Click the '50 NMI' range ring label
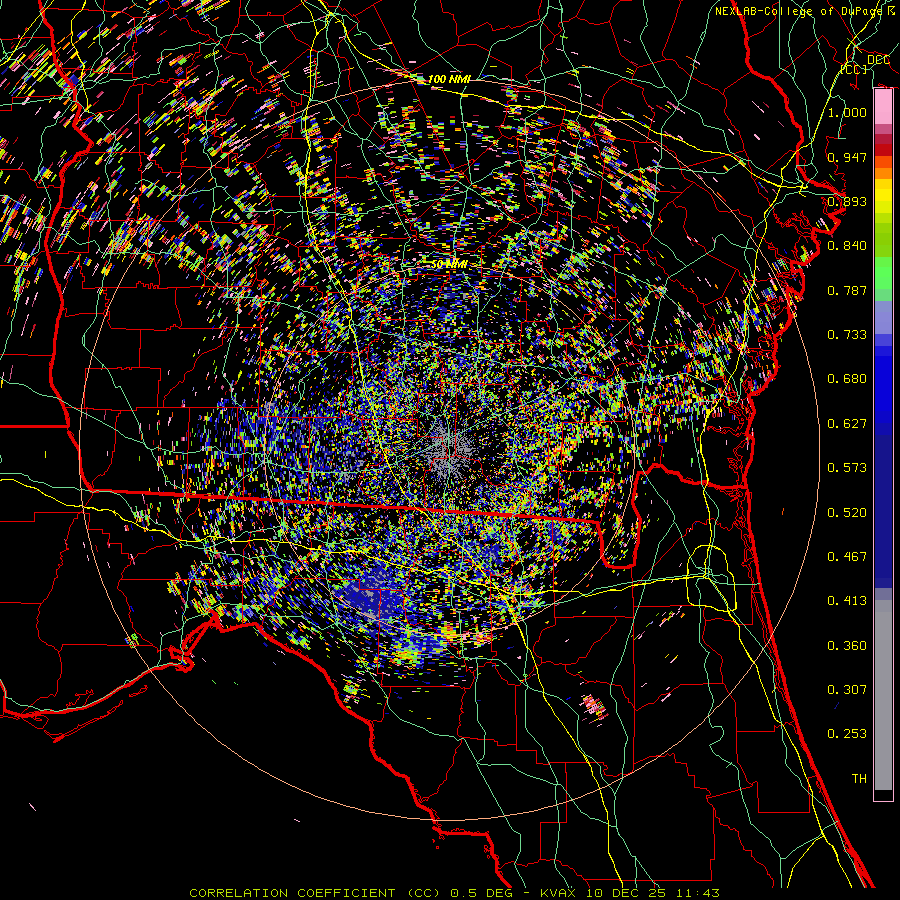Image resolution: width=900 pixels, height=900 pixels. tap(448, 265)
